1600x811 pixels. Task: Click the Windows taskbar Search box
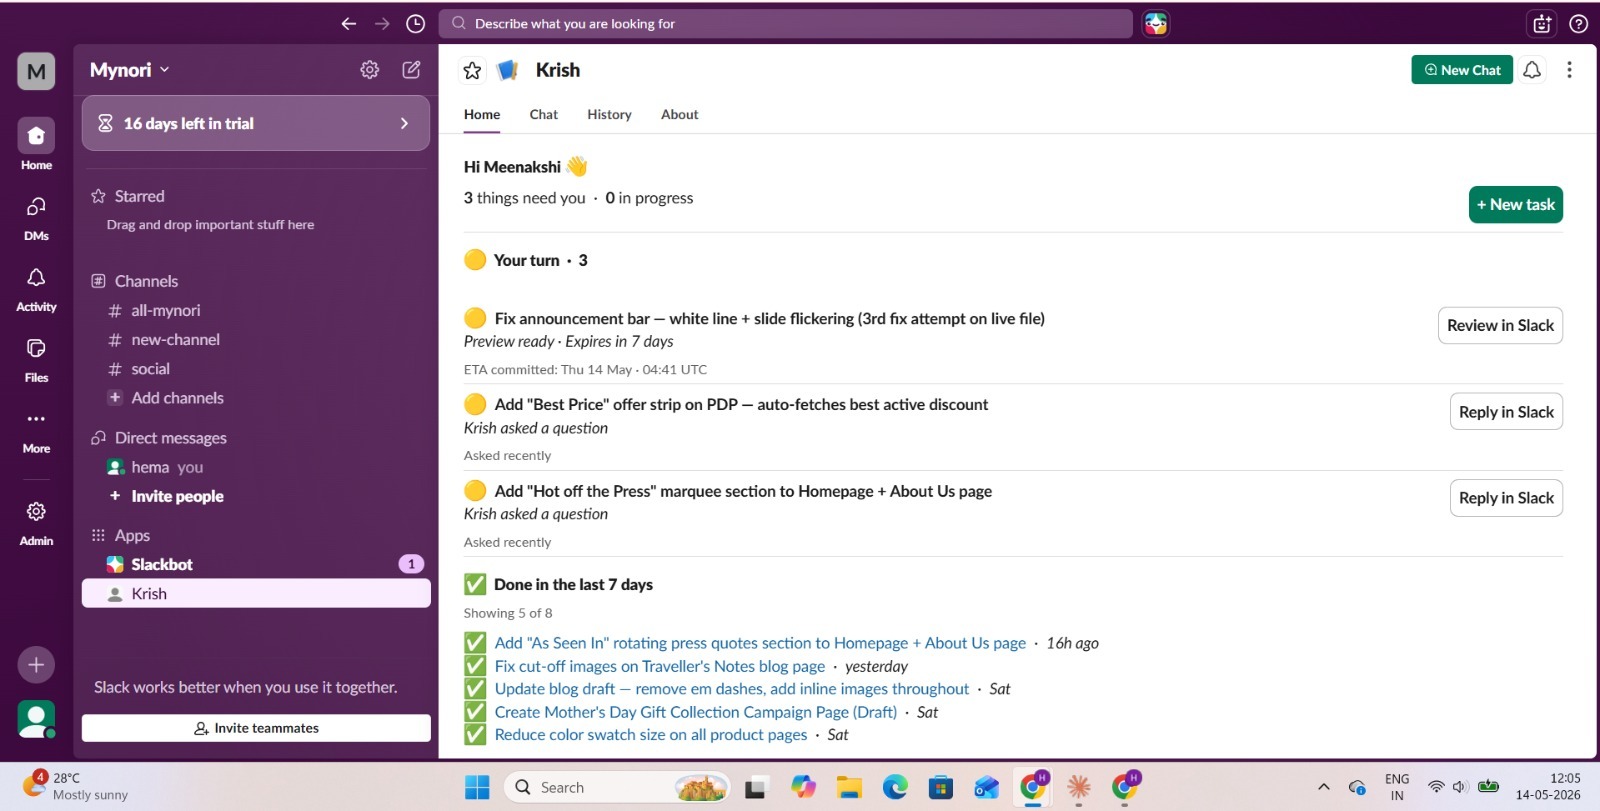(617, 787)
